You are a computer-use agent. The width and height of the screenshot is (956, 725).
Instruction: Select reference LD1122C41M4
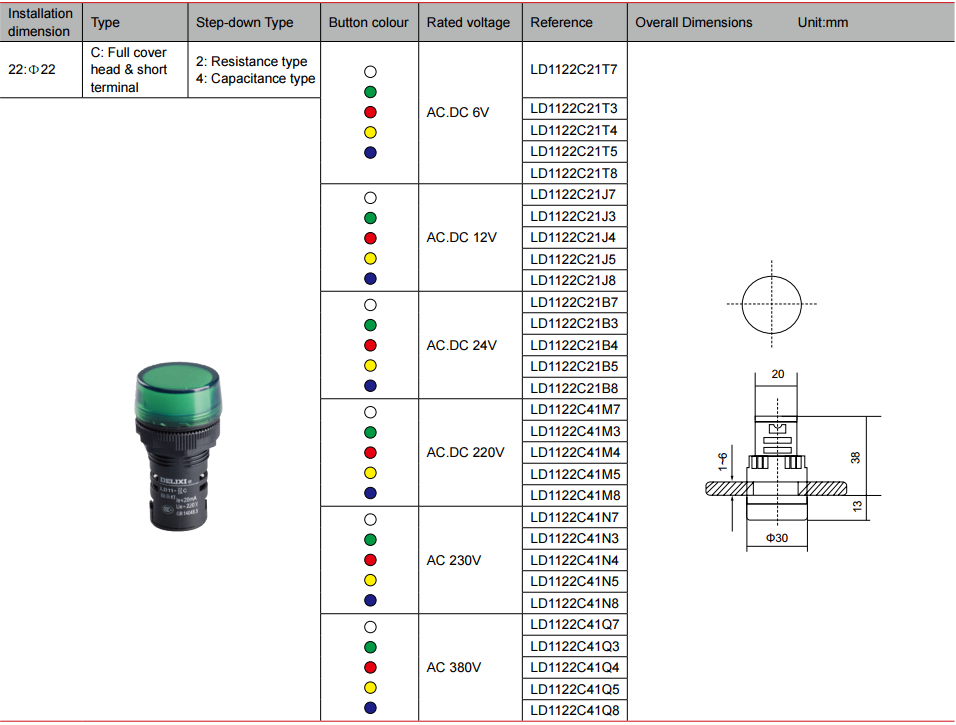coord(575,452)
